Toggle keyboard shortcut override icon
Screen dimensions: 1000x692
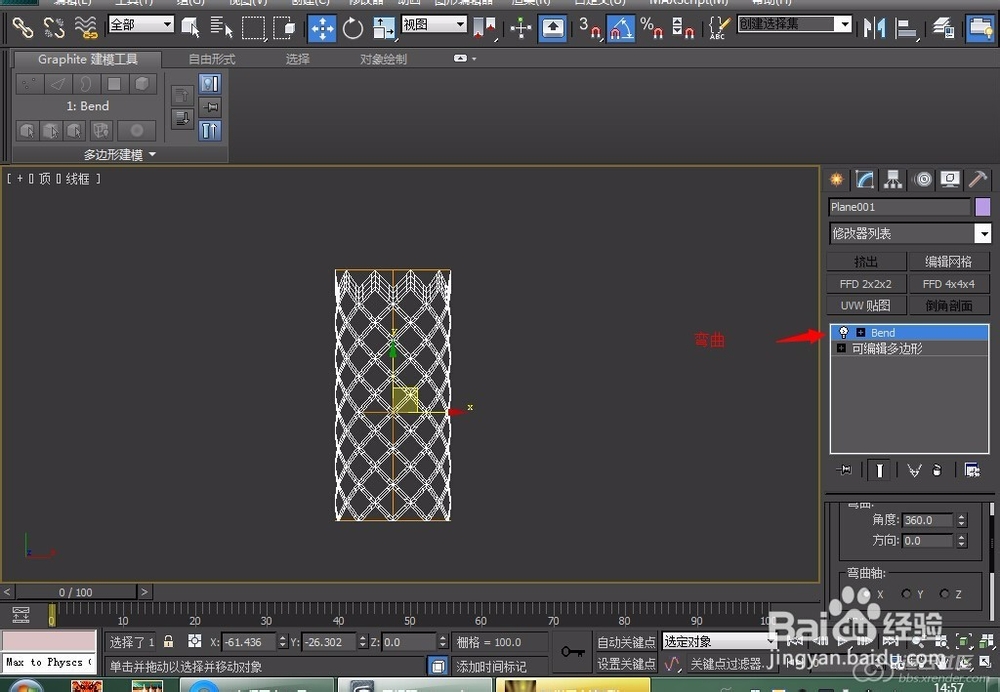pos(552,28)
